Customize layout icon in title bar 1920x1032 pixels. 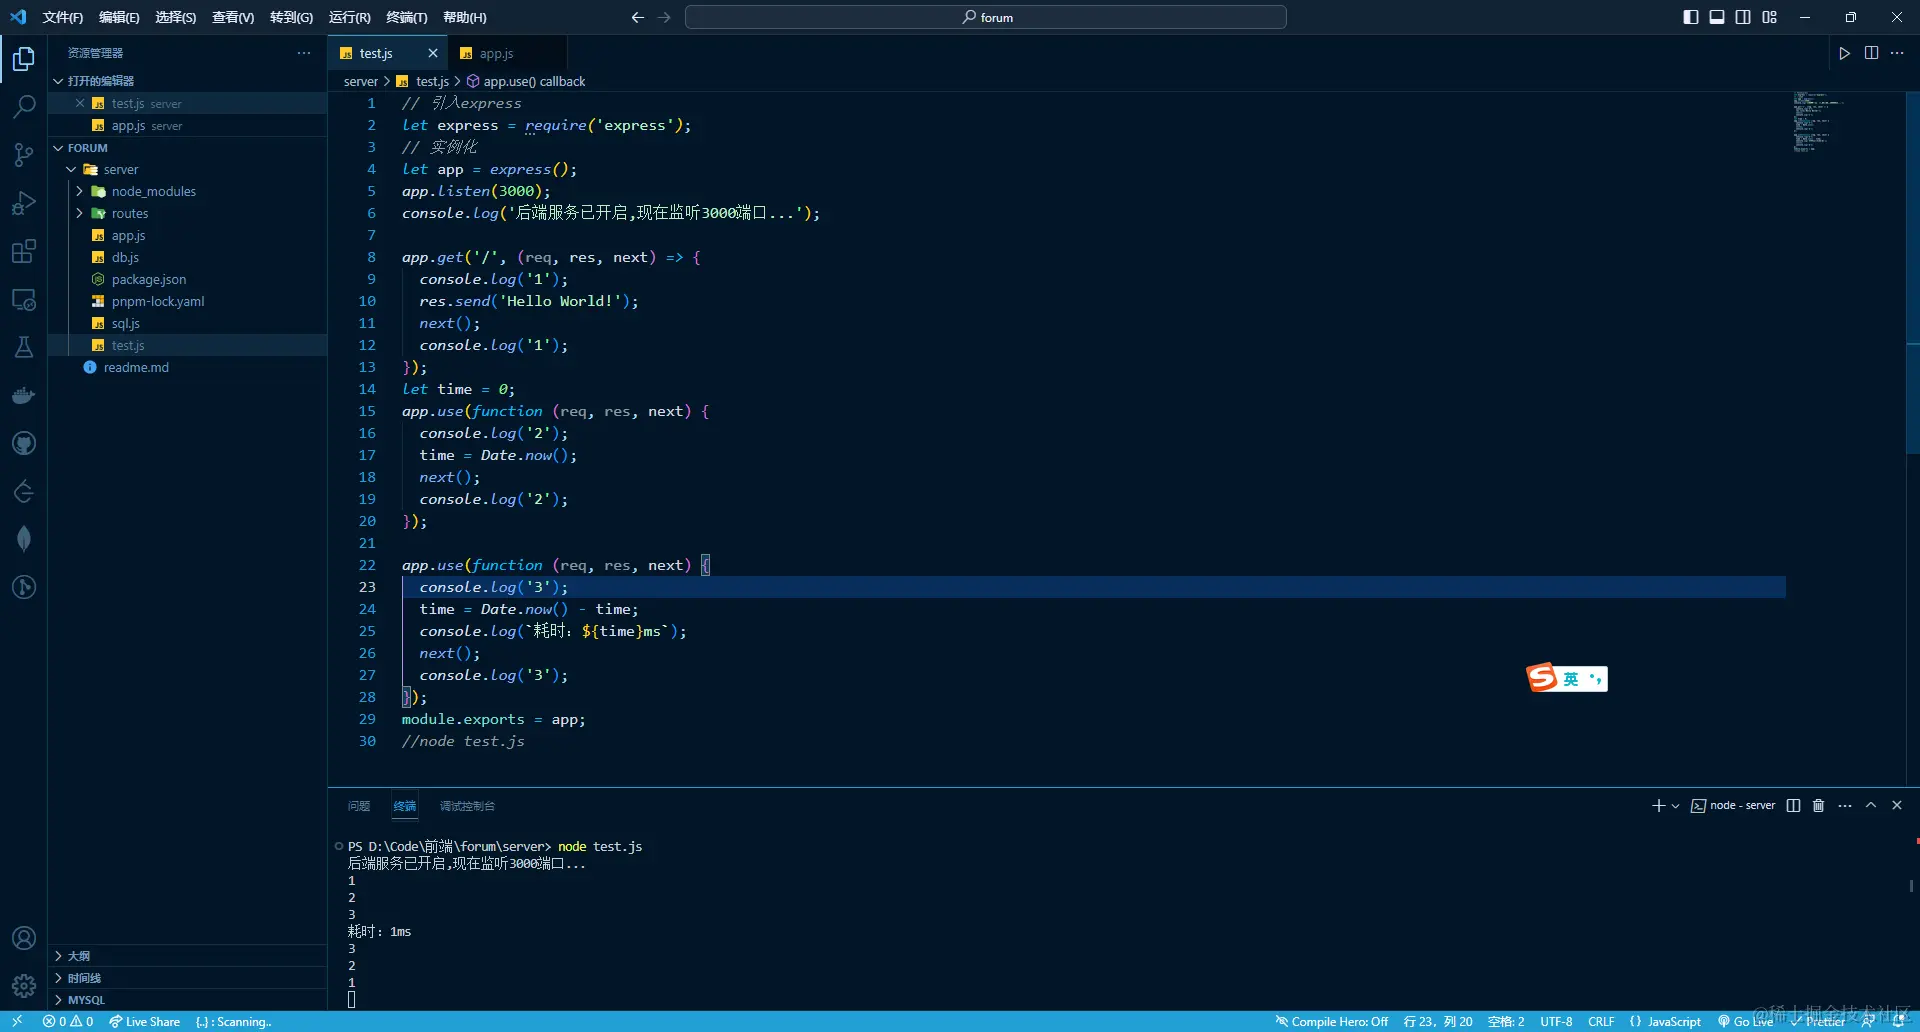1769,17
